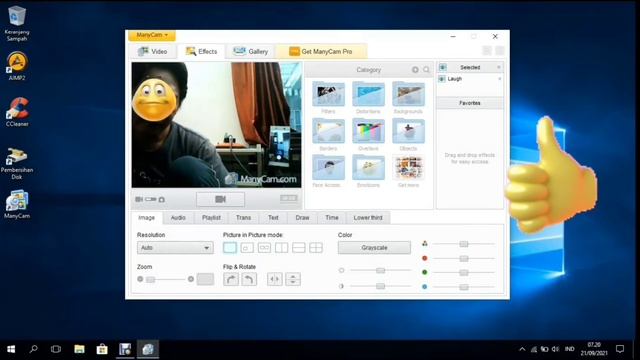Image resolution: width=640 pixels, height=360 pixels.
Task: Select single full-frame Picture in Picture mode
Action: [x=230, y=248]
